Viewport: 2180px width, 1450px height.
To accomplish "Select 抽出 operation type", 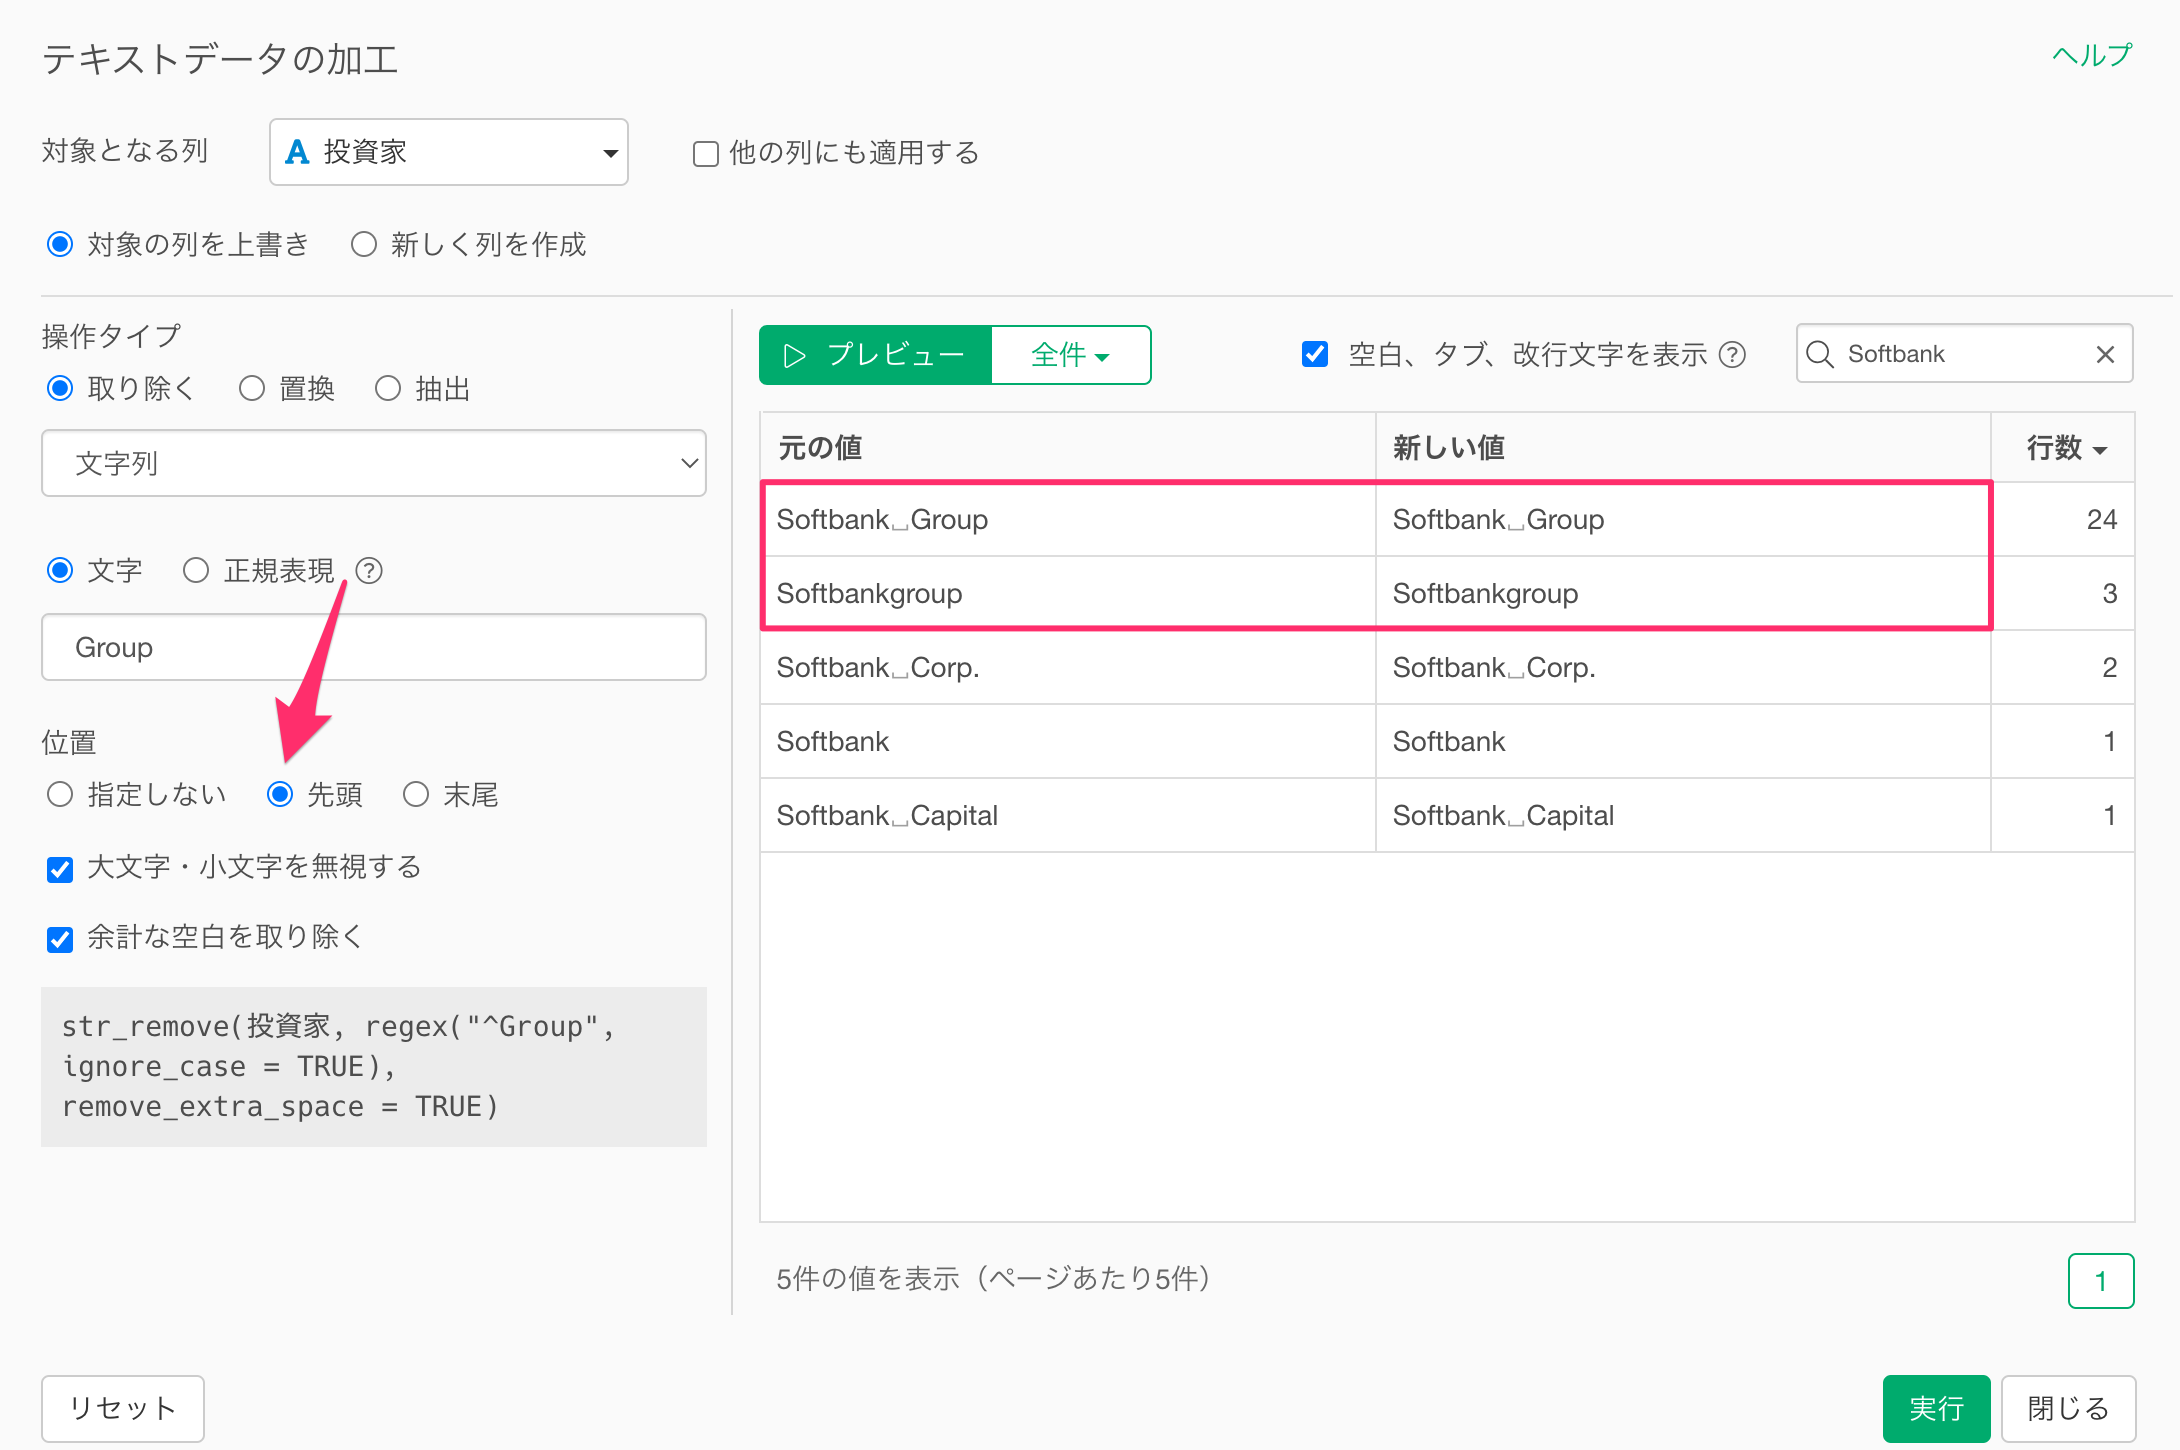I will point(388,388).
